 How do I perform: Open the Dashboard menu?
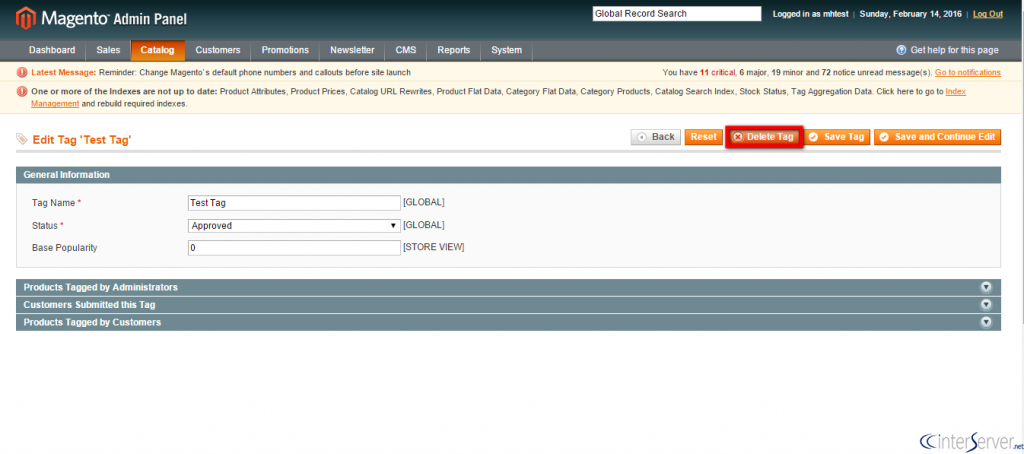tap(52, 50)
